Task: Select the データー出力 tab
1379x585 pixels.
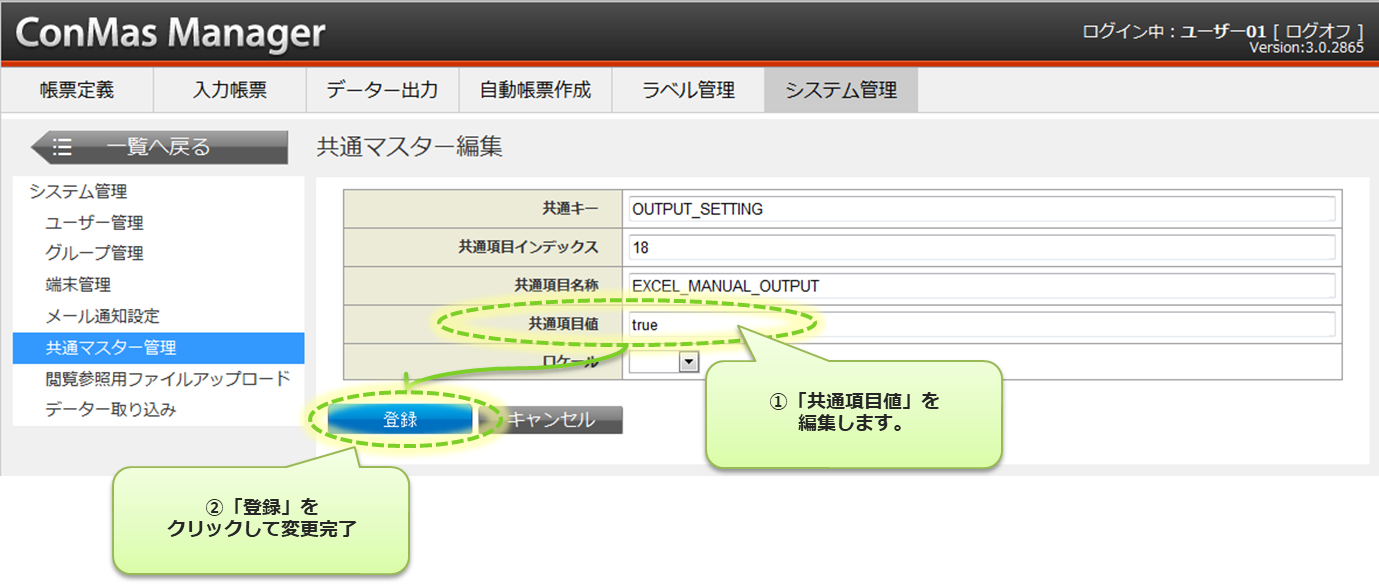Action: pos(382,90)
